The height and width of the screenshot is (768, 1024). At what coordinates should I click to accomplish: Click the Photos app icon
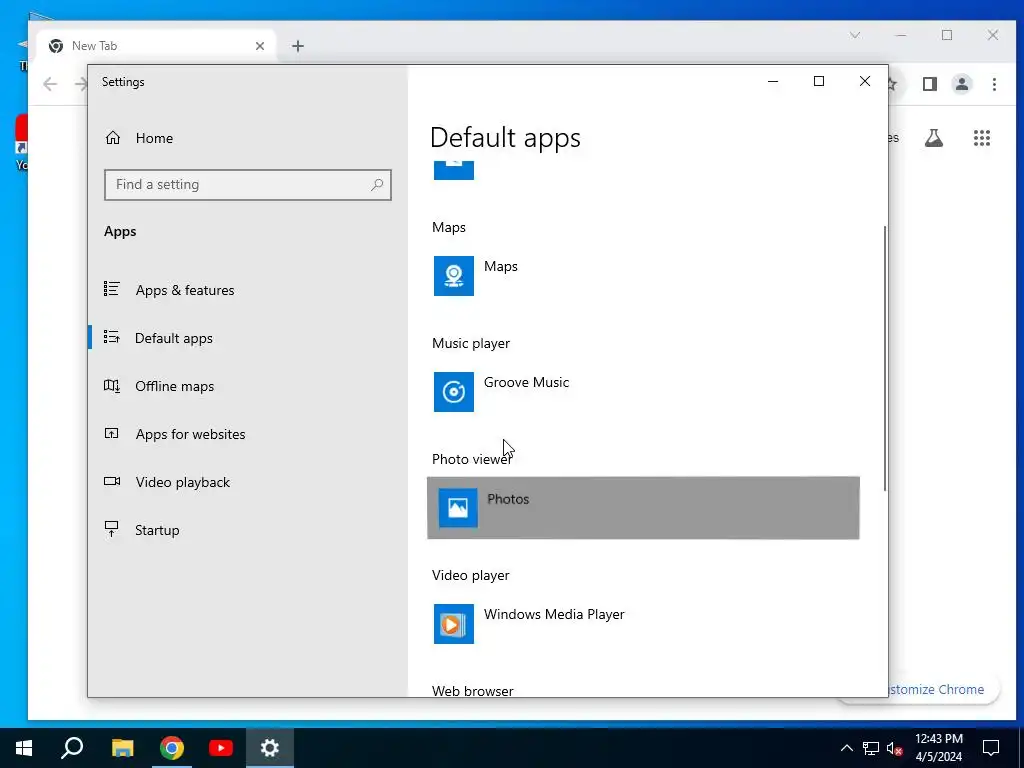[458, 507]
